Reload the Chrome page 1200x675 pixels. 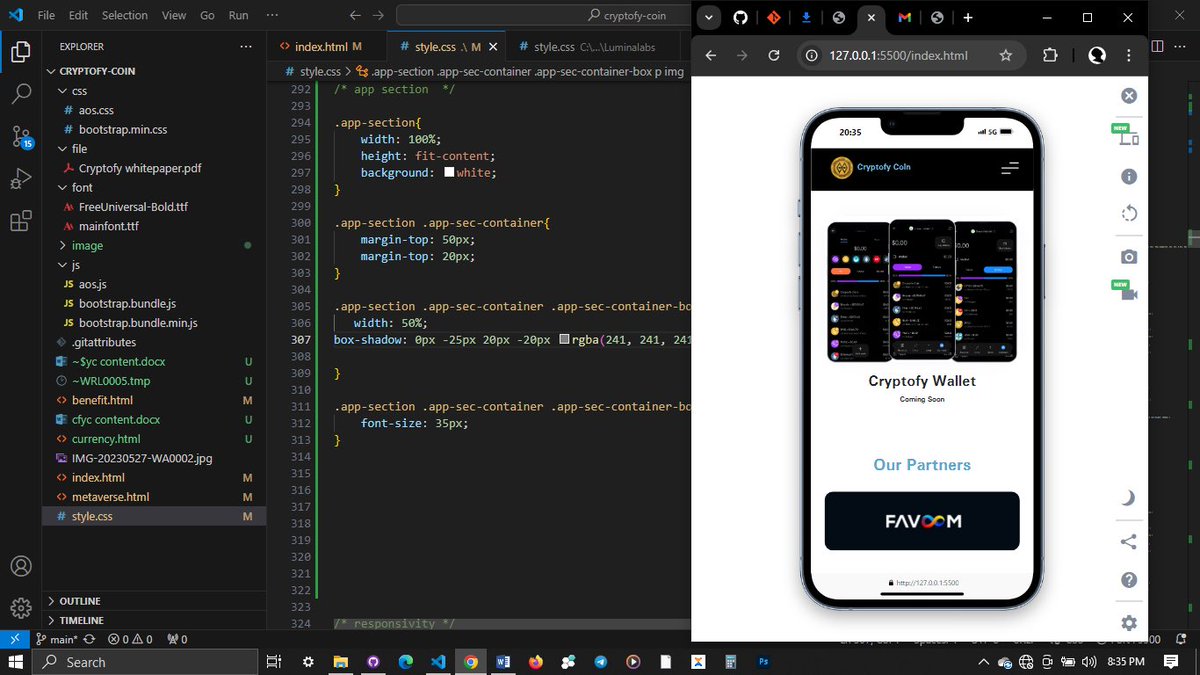(773, 56)
